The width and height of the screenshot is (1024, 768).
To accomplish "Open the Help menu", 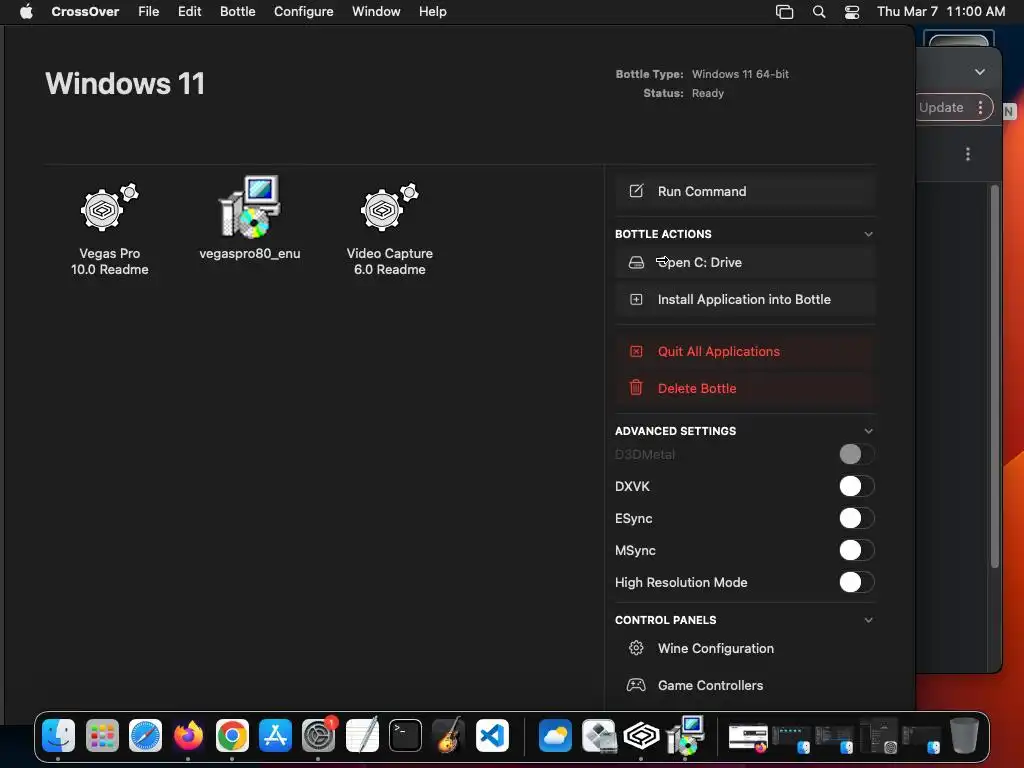I will point(433,12).
